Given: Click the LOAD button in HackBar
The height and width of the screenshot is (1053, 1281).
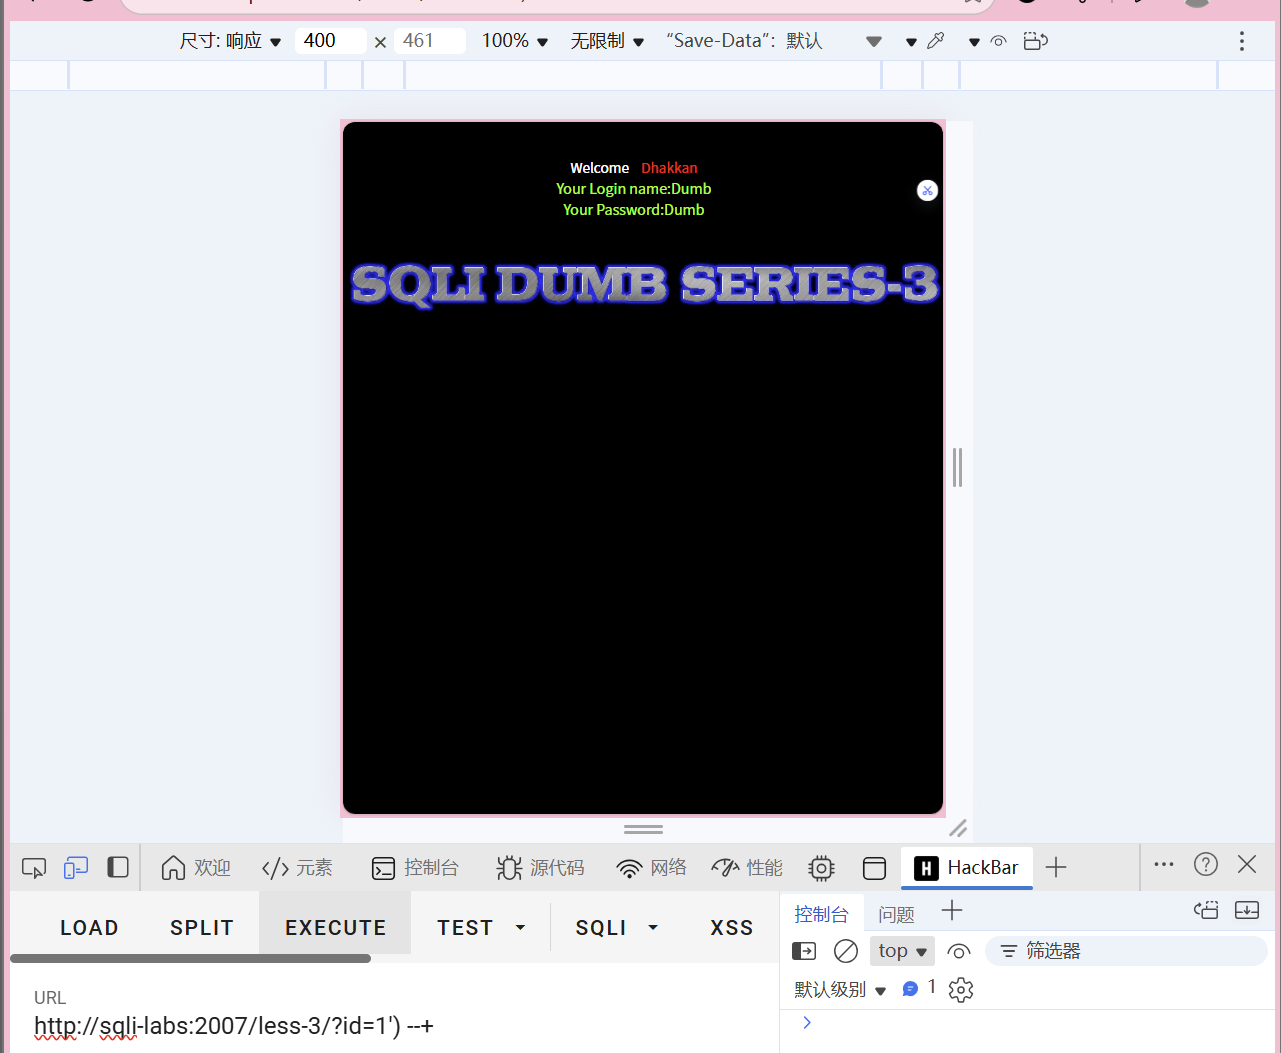Looking at the screenshot, I should coord(89,927).
